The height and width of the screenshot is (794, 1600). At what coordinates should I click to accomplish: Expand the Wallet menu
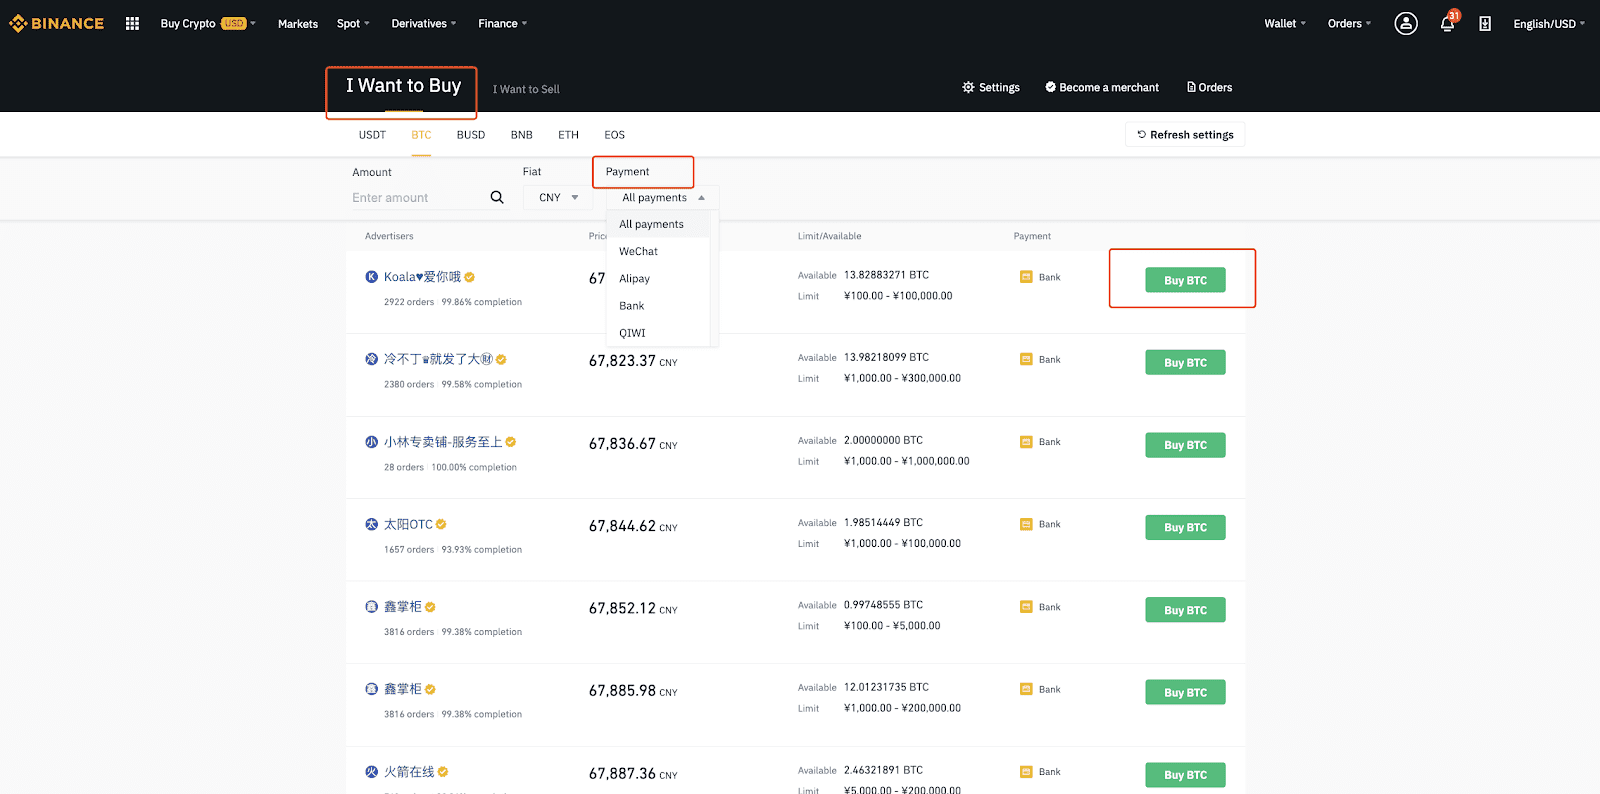(x=1284, y=23)
